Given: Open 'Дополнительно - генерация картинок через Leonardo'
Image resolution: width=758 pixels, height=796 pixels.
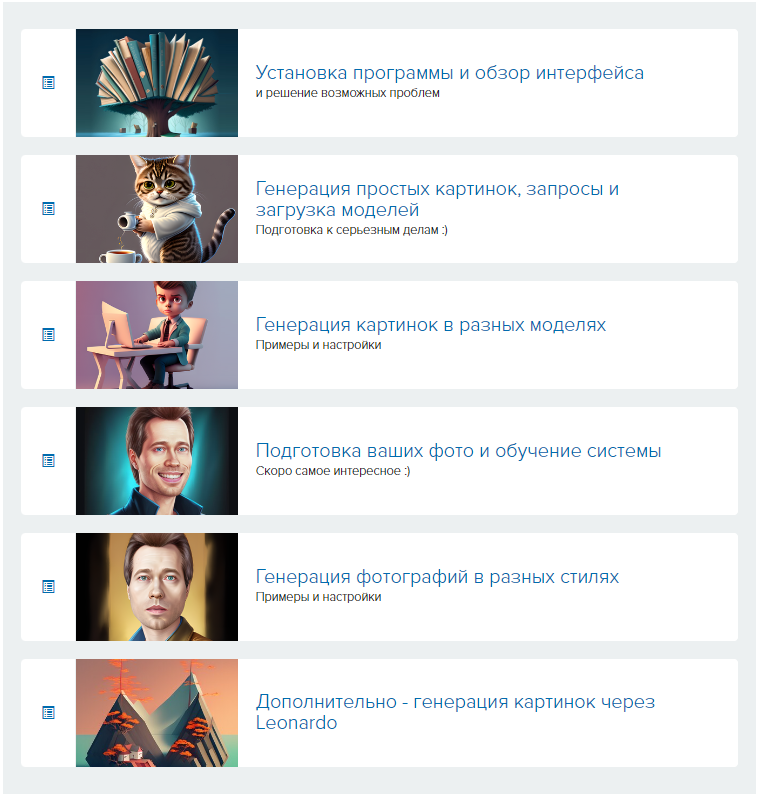Looking at the screenshot, I should coord(455,712).
